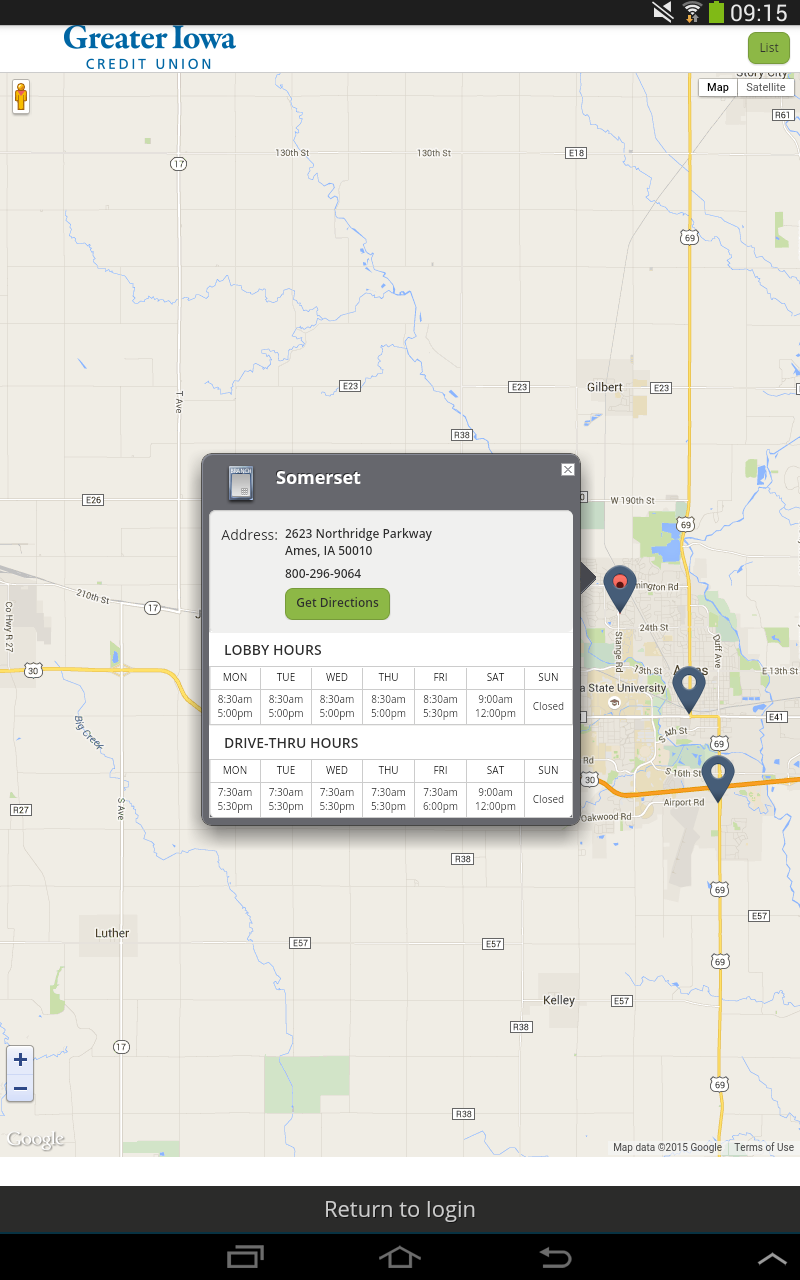
Task: Pick up the Street View pegman
Action: coord(21,97)
